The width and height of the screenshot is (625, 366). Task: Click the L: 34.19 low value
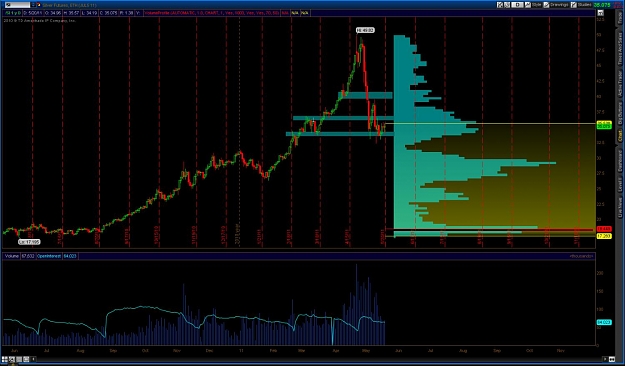click(x=89, y=13)
